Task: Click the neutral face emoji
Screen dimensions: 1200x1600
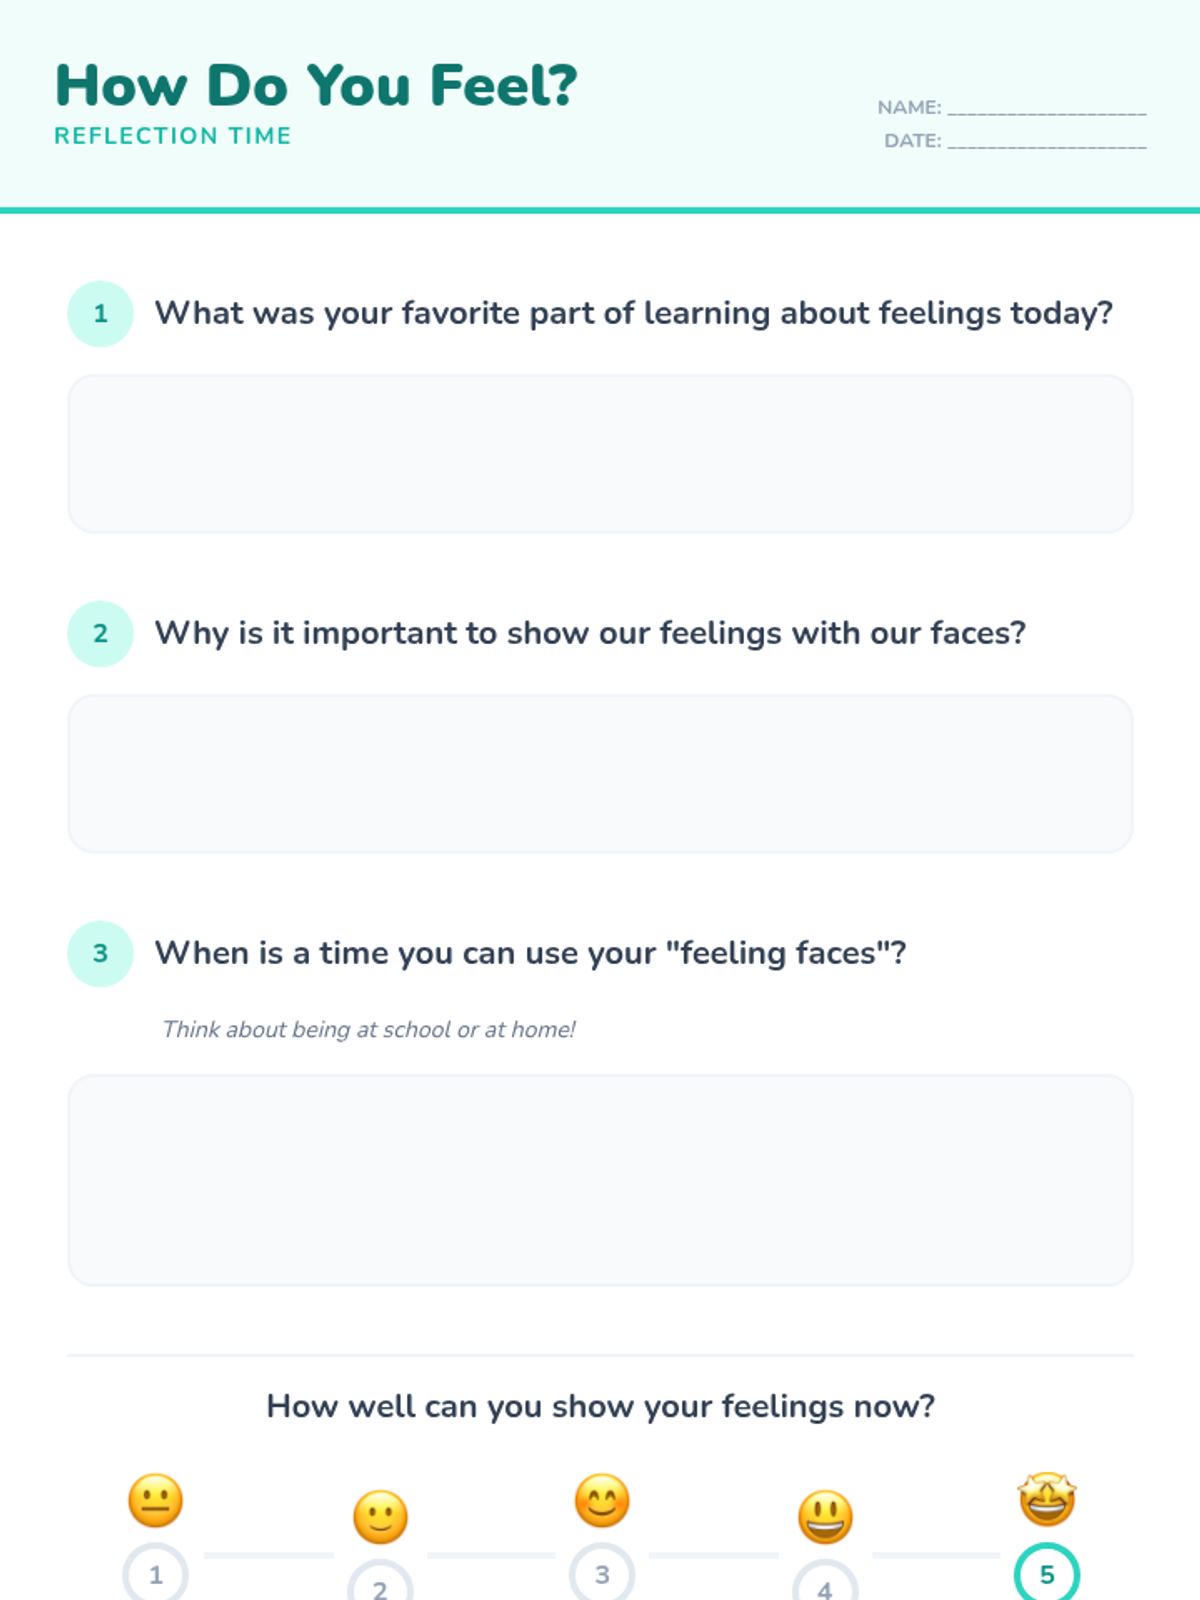Action: (x=156, y=1500)
